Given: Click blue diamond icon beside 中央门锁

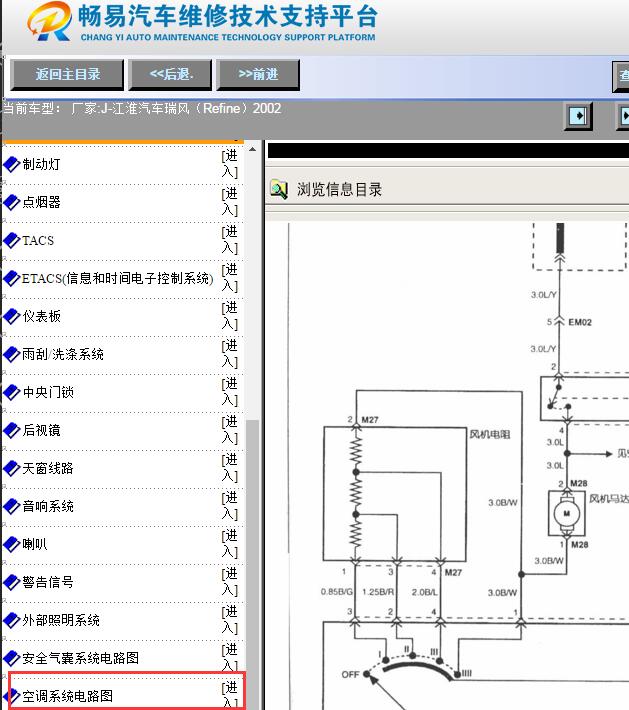Looking at the screenshot, I should [11, 392].
